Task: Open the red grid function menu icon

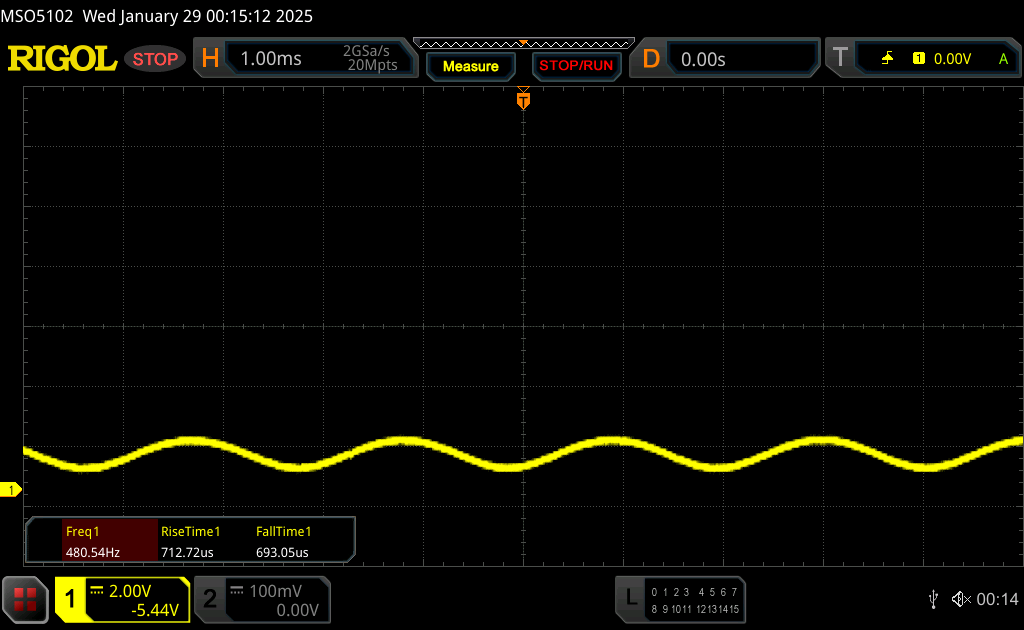Action: coord(25,599)
